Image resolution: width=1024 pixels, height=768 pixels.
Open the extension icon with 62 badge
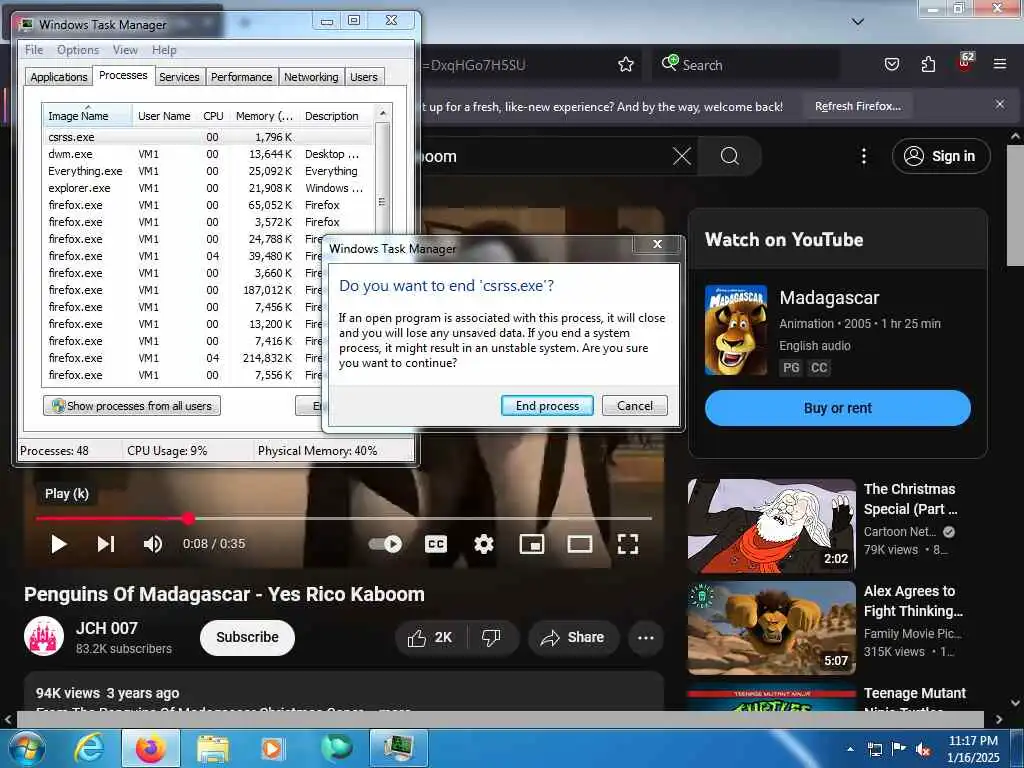(x=965, y=63)
